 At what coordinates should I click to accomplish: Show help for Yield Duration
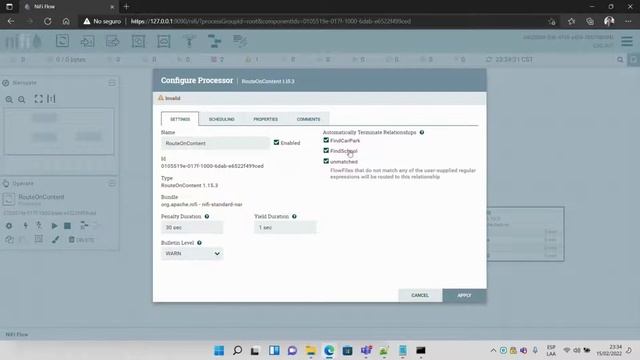click(294, 216)
